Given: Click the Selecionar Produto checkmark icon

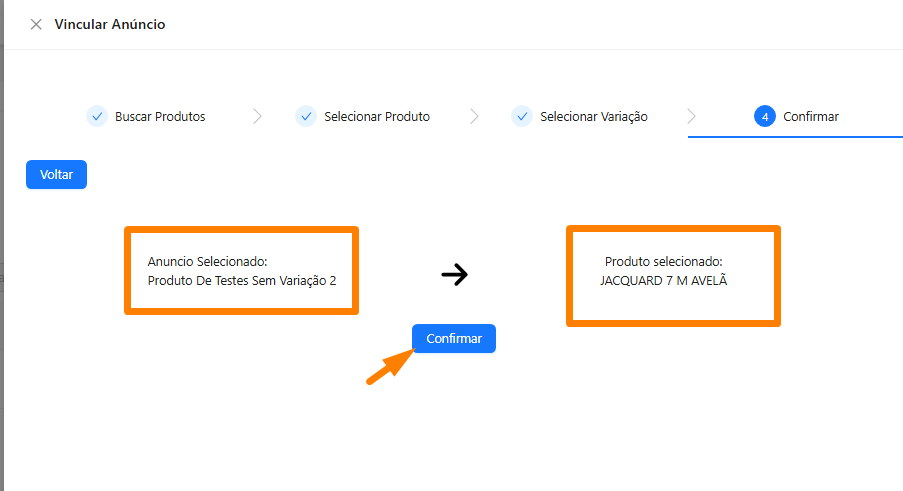Looking at the screenshot, I should pos(306,116).
